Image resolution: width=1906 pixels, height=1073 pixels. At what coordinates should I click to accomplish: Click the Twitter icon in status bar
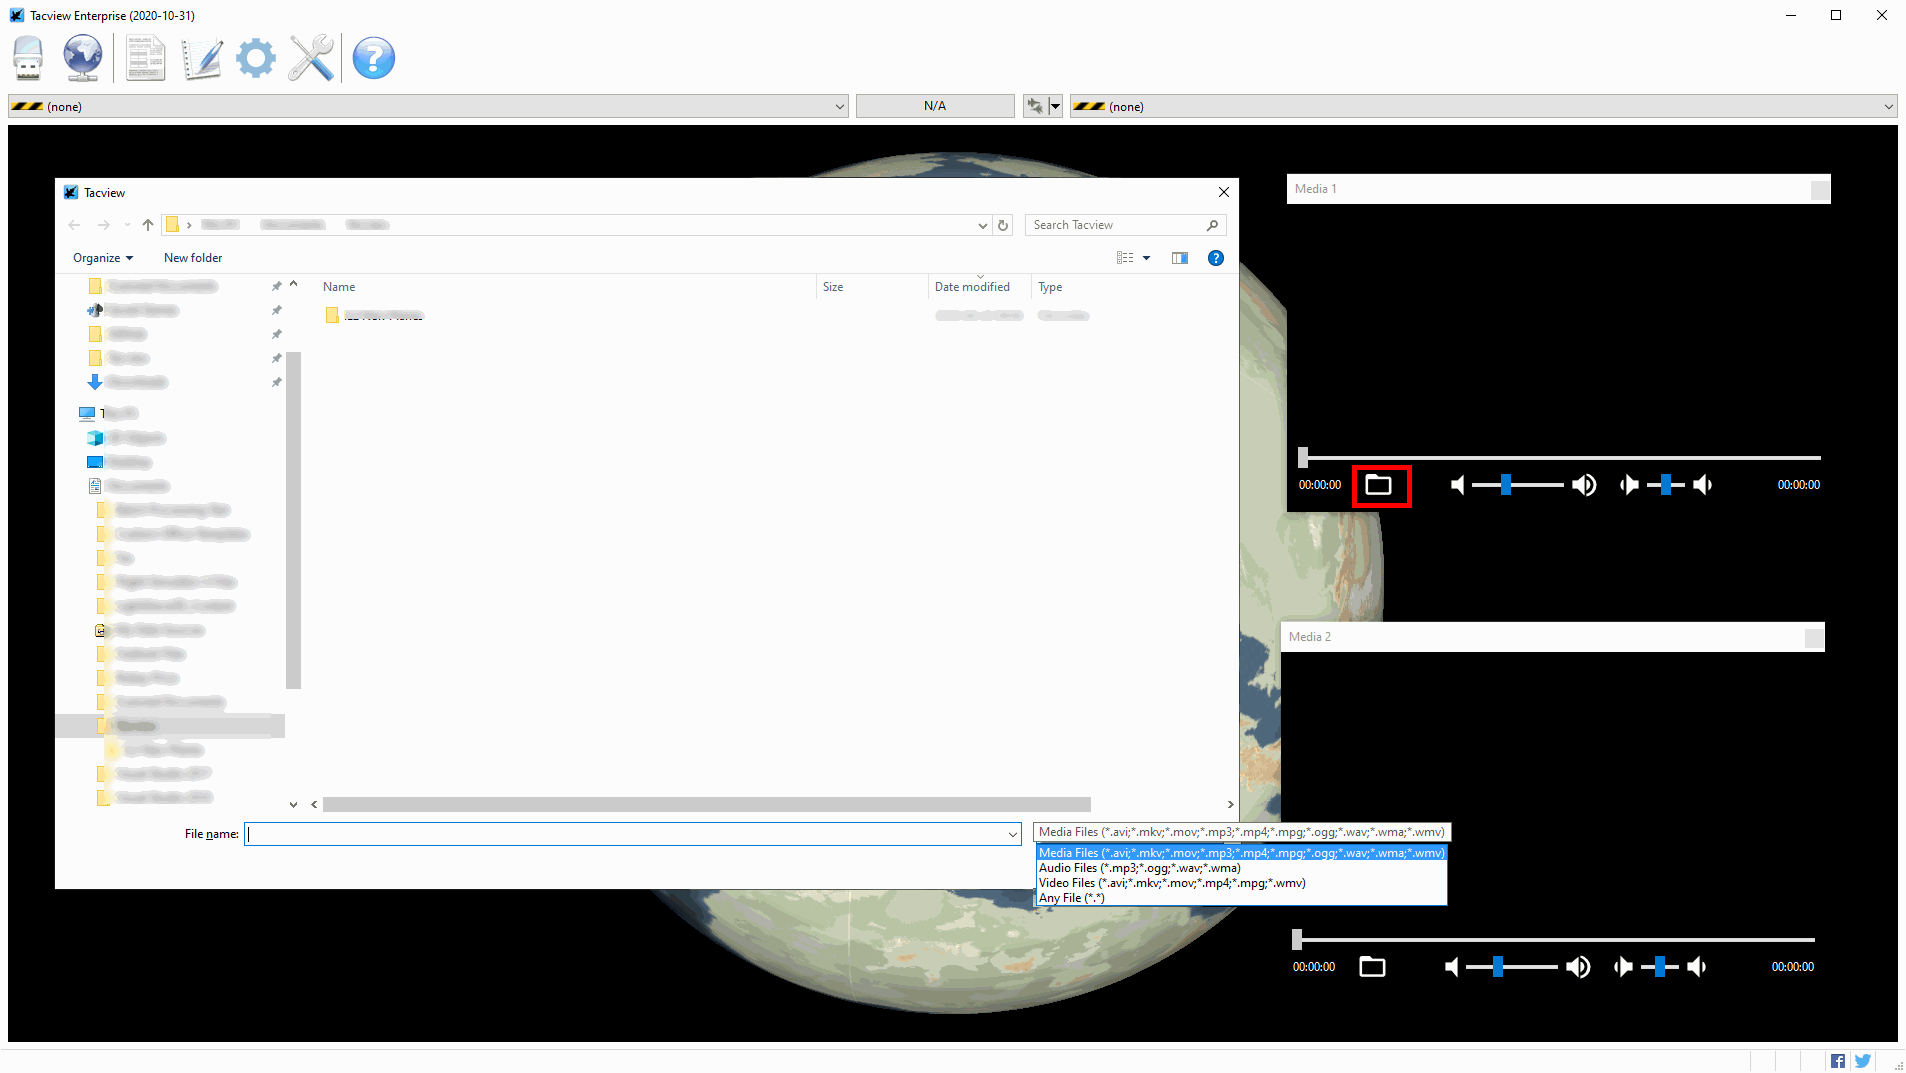[x=1863, y=1061]
